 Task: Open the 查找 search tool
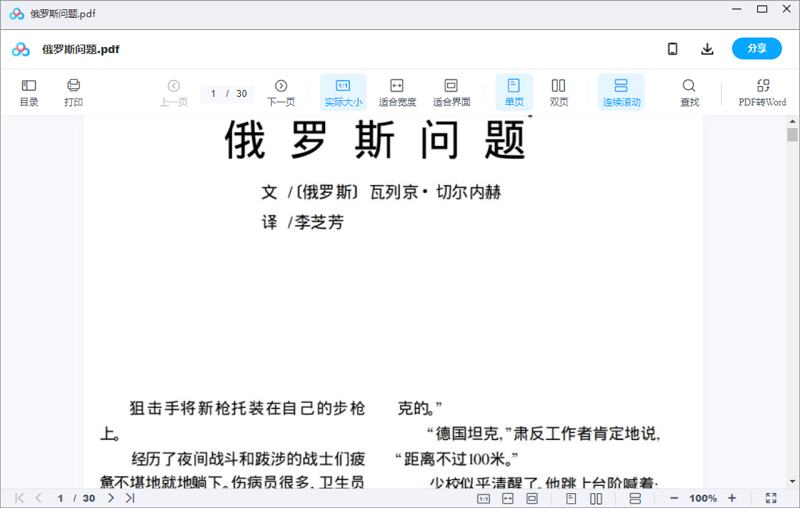pyautogui.click(x=689, y=92)
